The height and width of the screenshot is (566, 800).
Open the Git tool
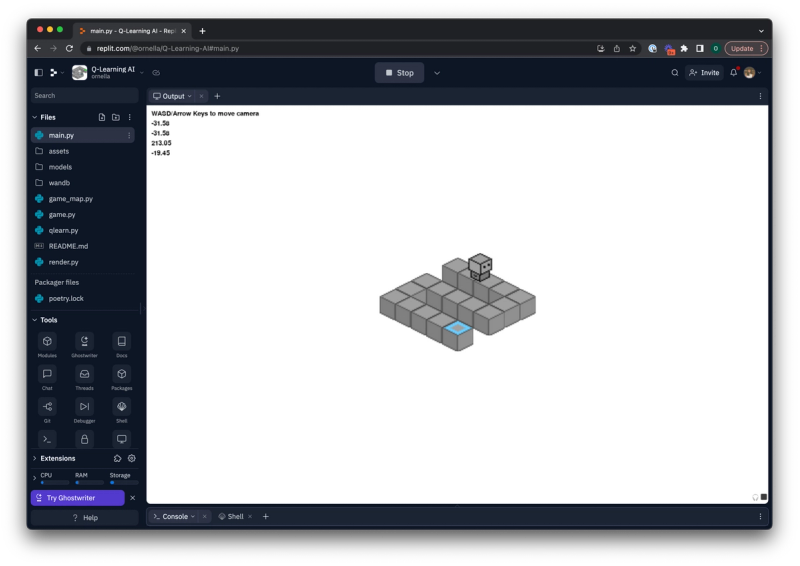(x=47, y=407)
